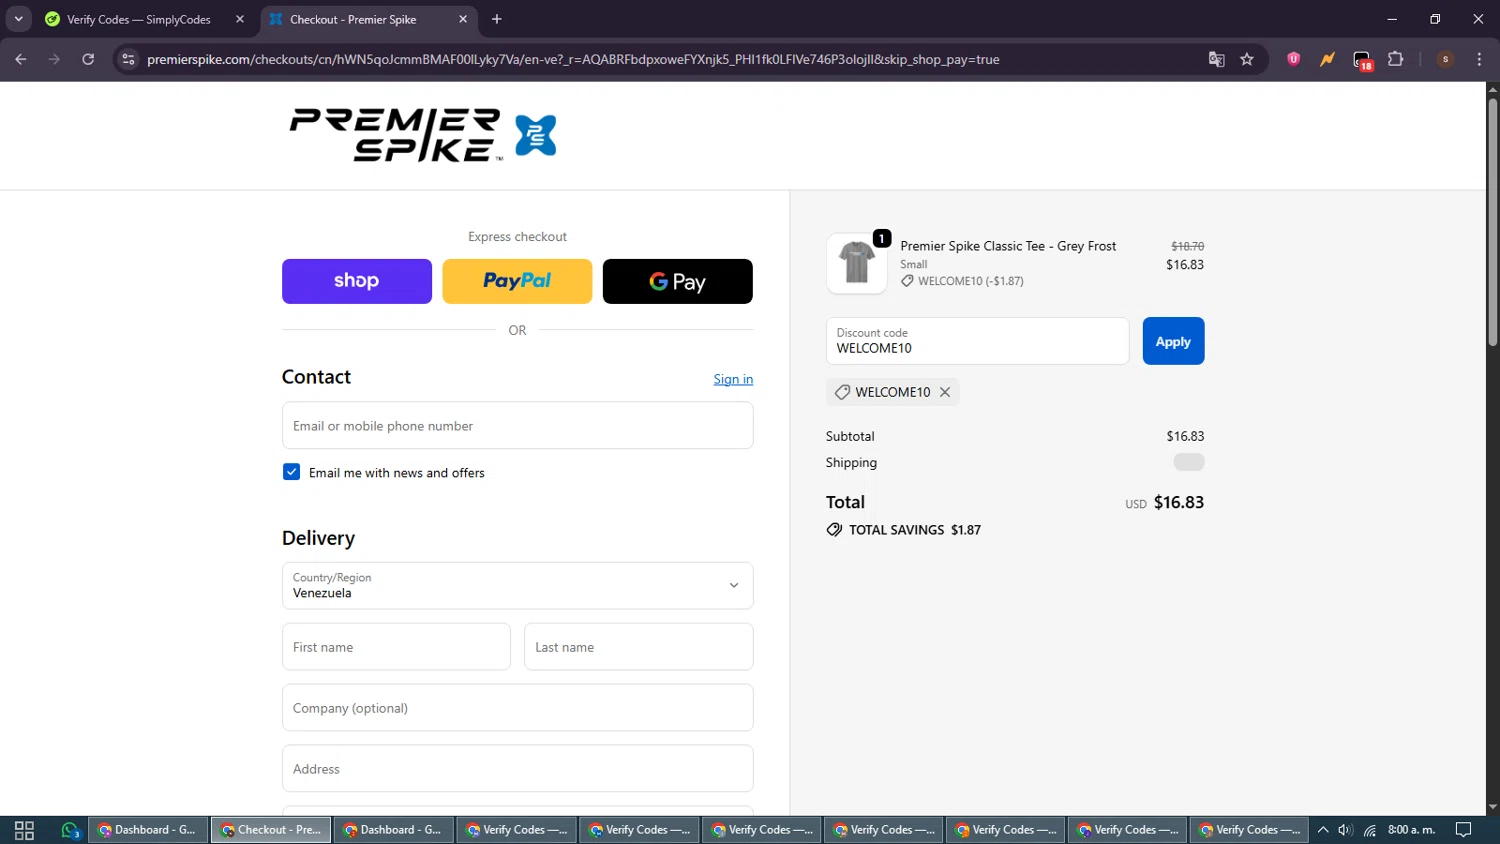1500x844 pixels.
Task: Open the Extensions puzzle menu
Action: (1396, 59)
